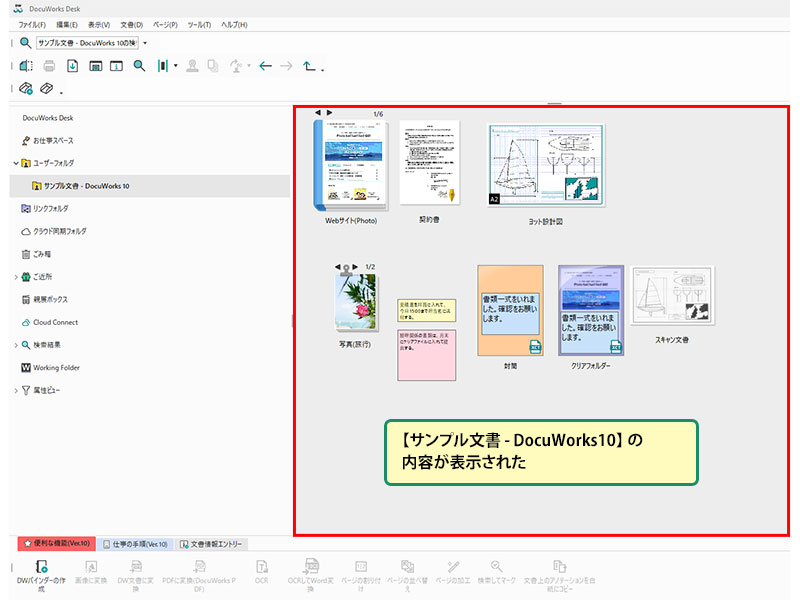Click the scan document toolbar icon
The image size is (800, 600).
pyautogui.click(x=26, y=66)
